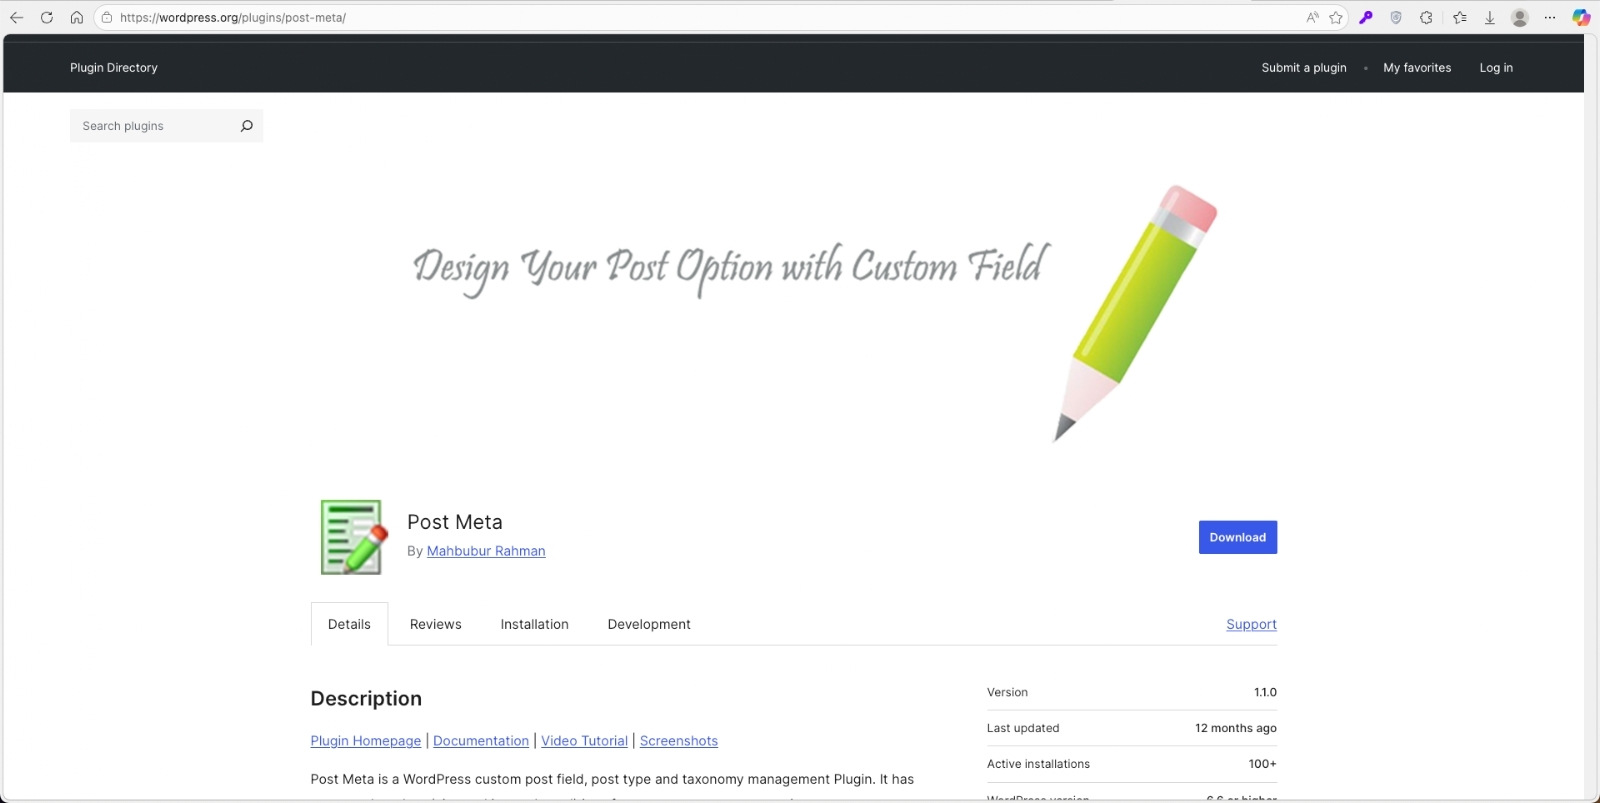Download the Post Meta plugin

1238,537
